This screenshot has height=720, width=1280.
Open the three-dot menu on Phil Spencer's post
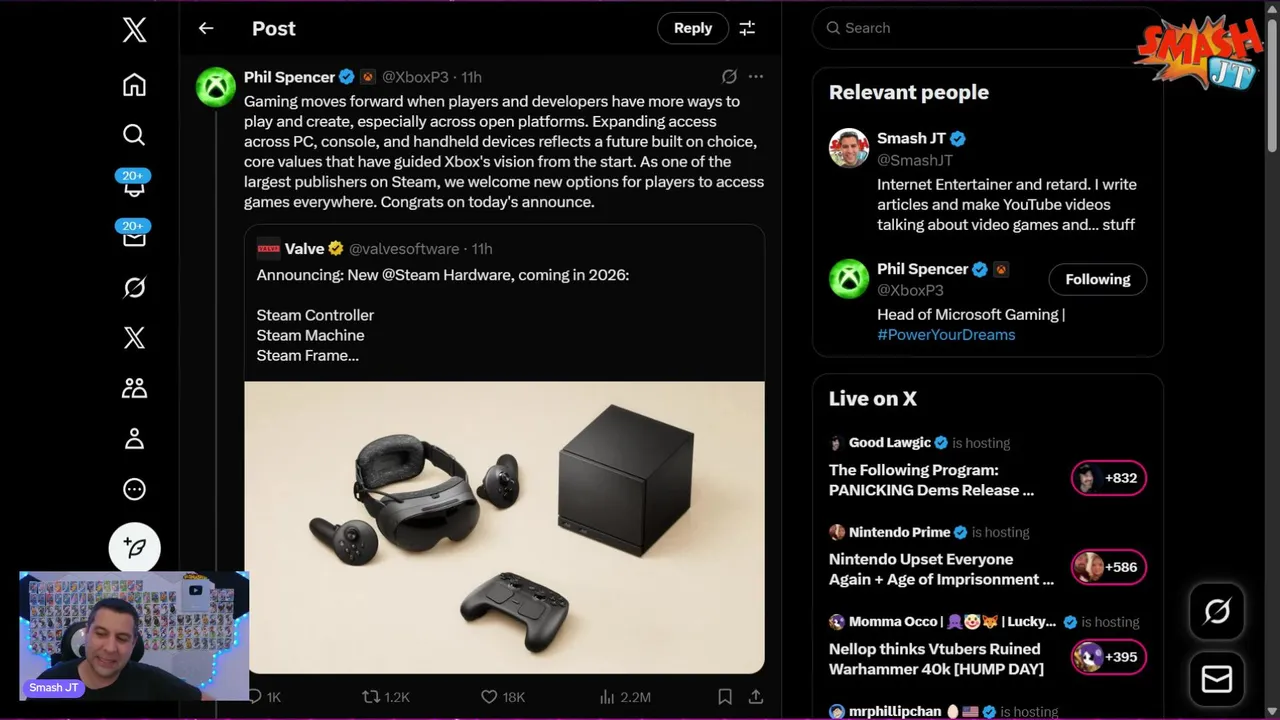pos(756,77)
